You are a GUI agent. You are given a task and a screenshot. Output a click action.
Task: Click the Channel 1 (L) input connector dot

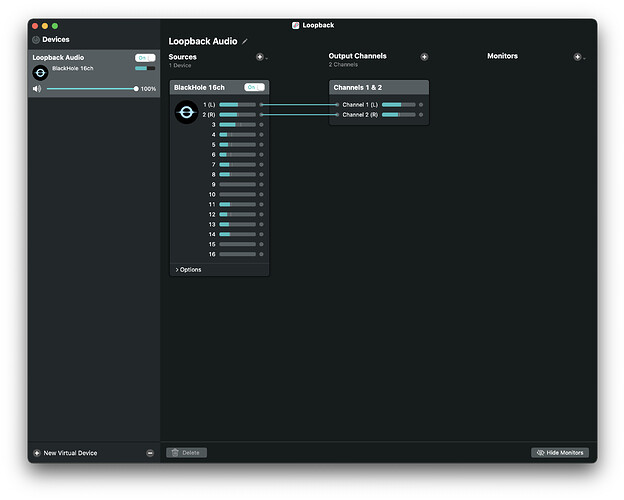tap(337, 105)
